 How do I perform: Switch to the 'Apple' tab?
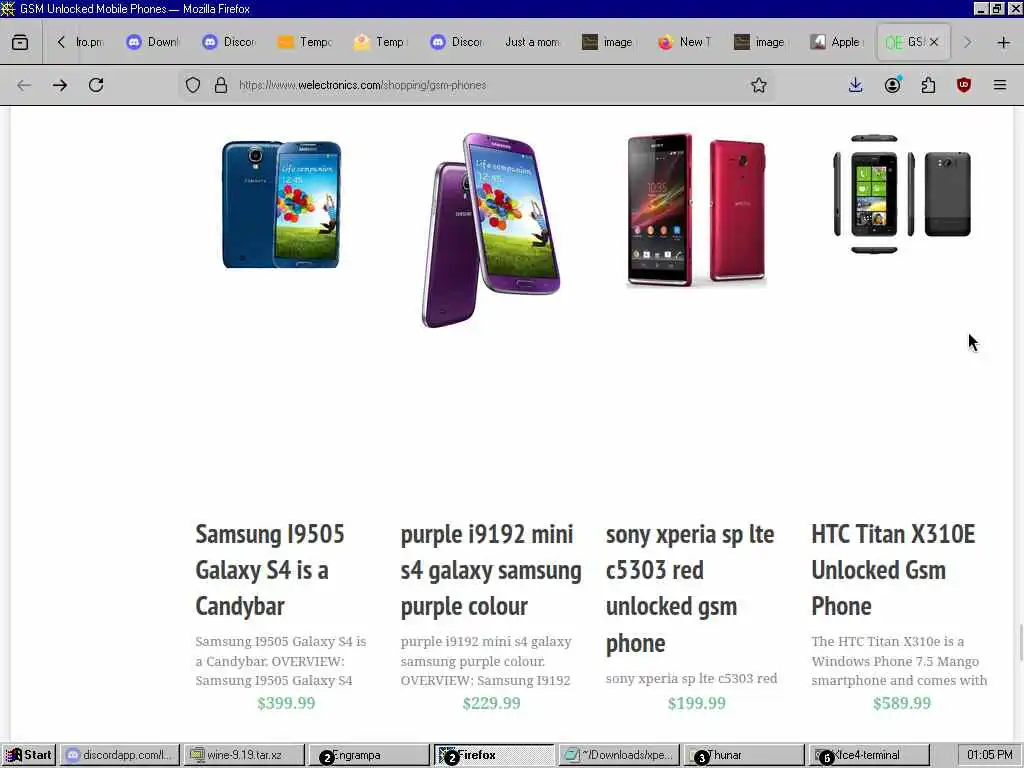837,42
